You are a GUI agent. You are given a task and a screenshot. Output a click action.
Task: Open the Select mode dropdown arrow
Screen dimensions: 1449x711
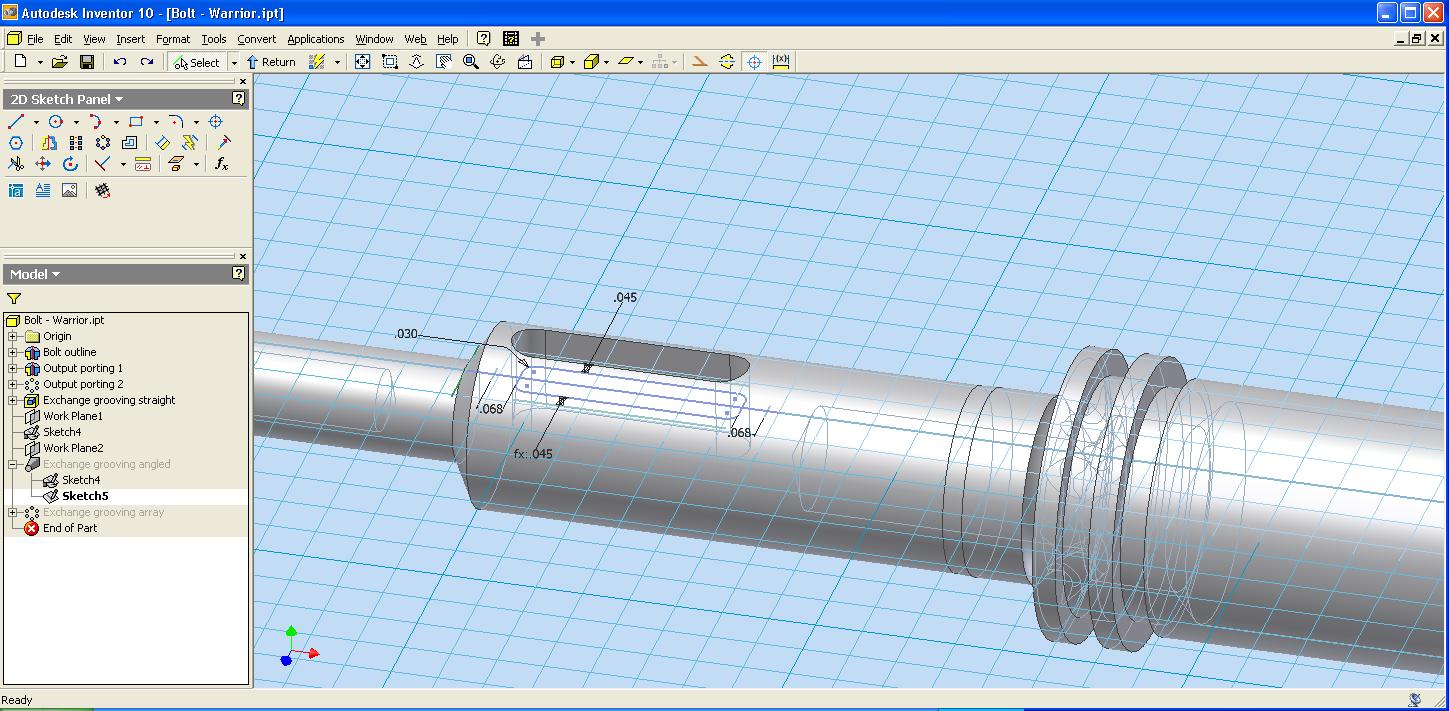pos(234,62)
